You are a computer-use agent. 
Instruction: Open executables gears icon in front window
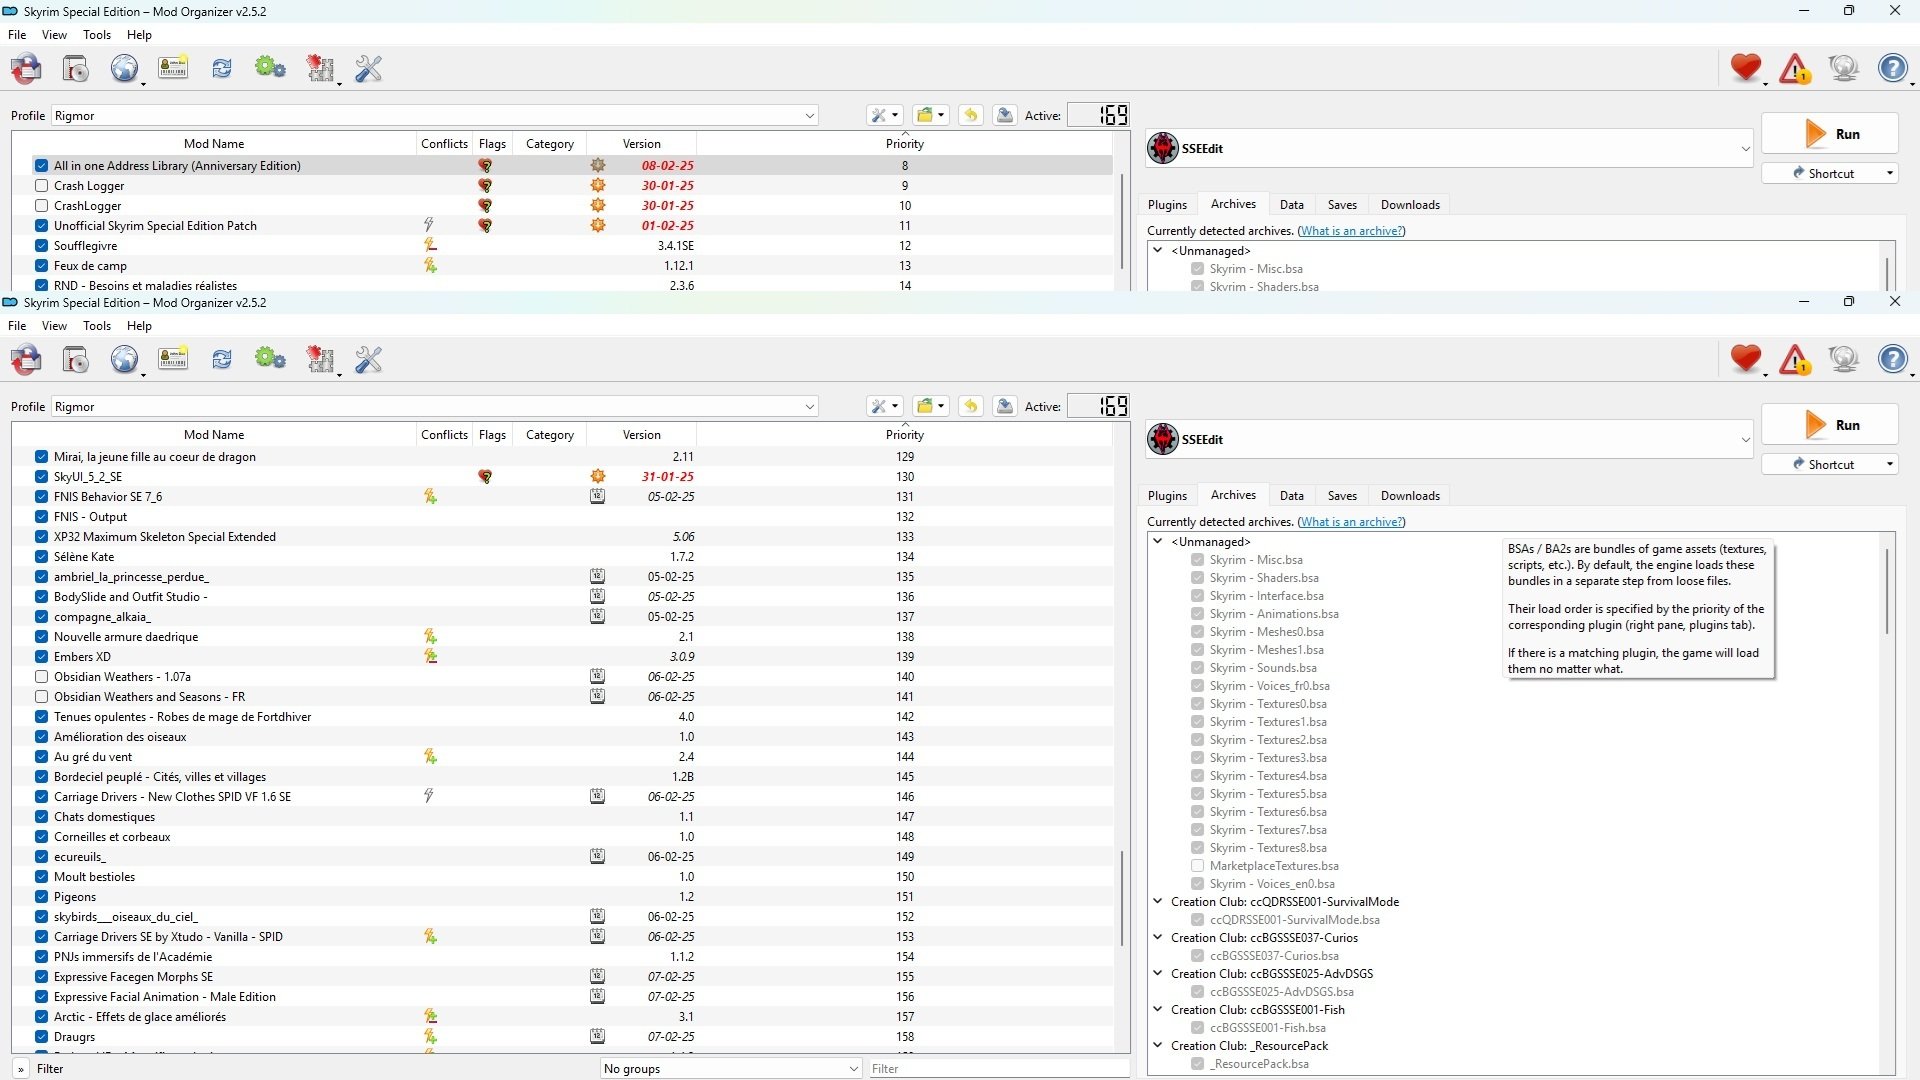click(270, 359)
